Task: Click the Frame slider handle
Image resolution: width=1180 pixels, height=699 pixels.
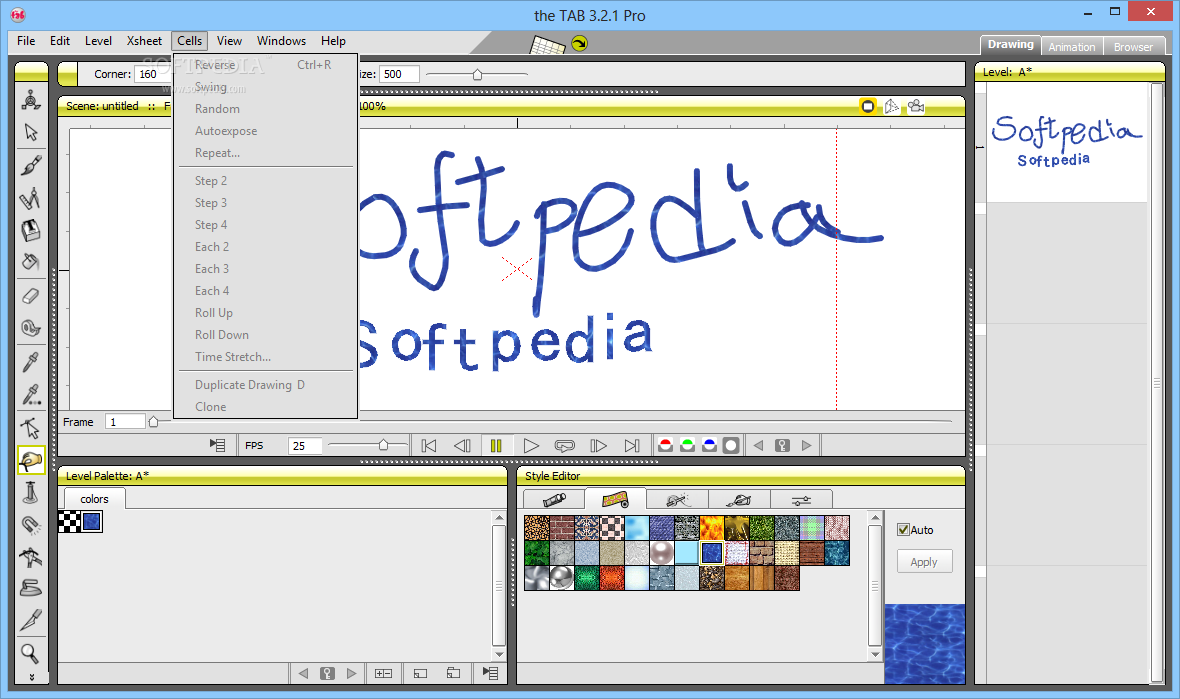Action: coord(154,421)
